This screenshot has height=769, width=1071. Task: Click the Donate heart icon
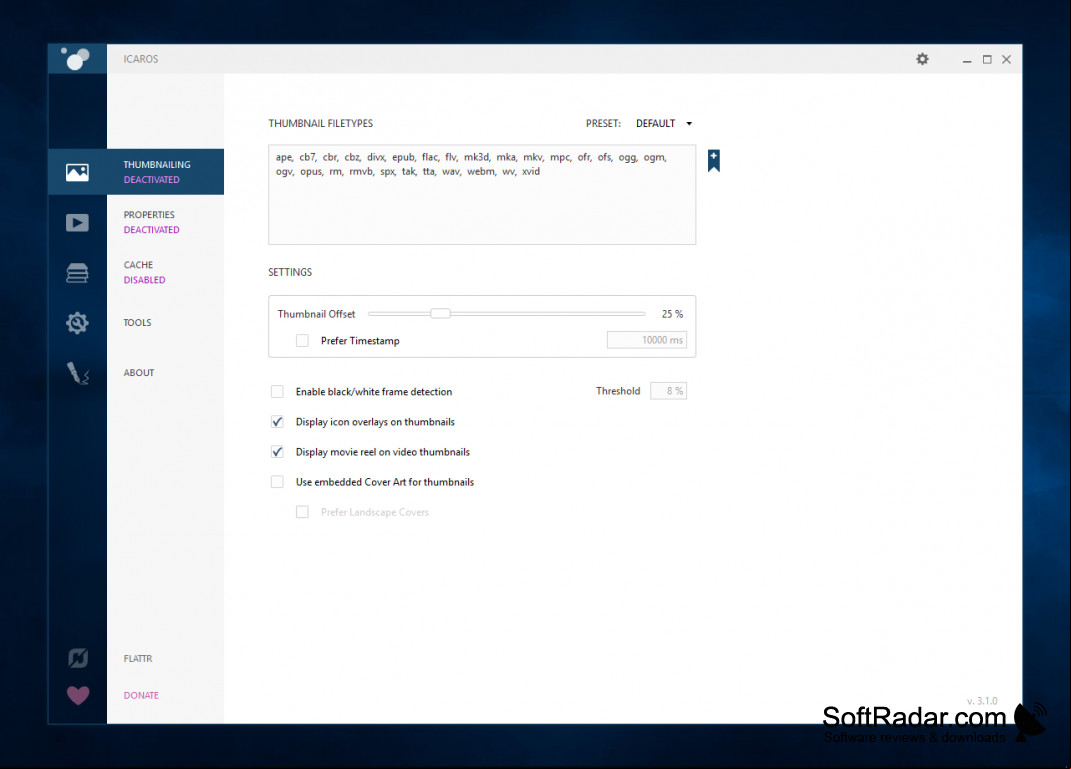[x=78, y=695]
